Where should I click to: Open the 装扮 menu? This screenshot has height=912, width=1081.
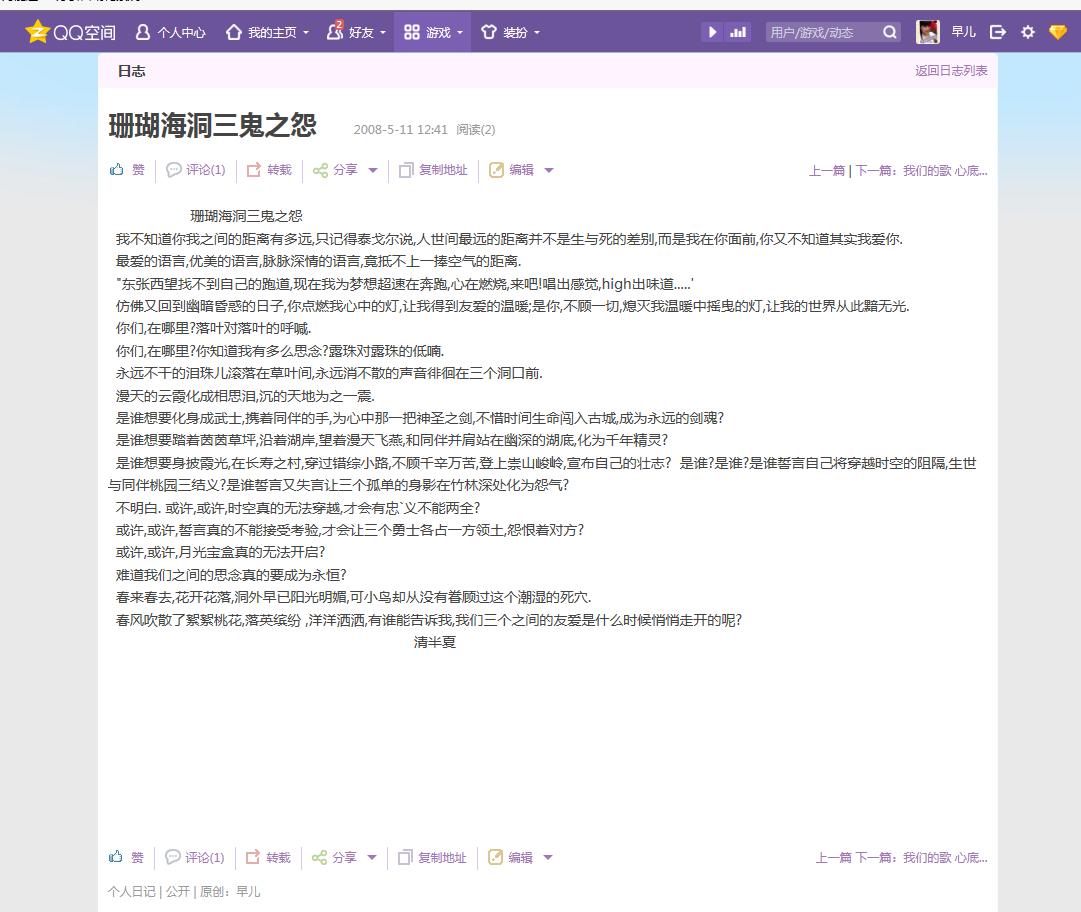tap(510, 32)
